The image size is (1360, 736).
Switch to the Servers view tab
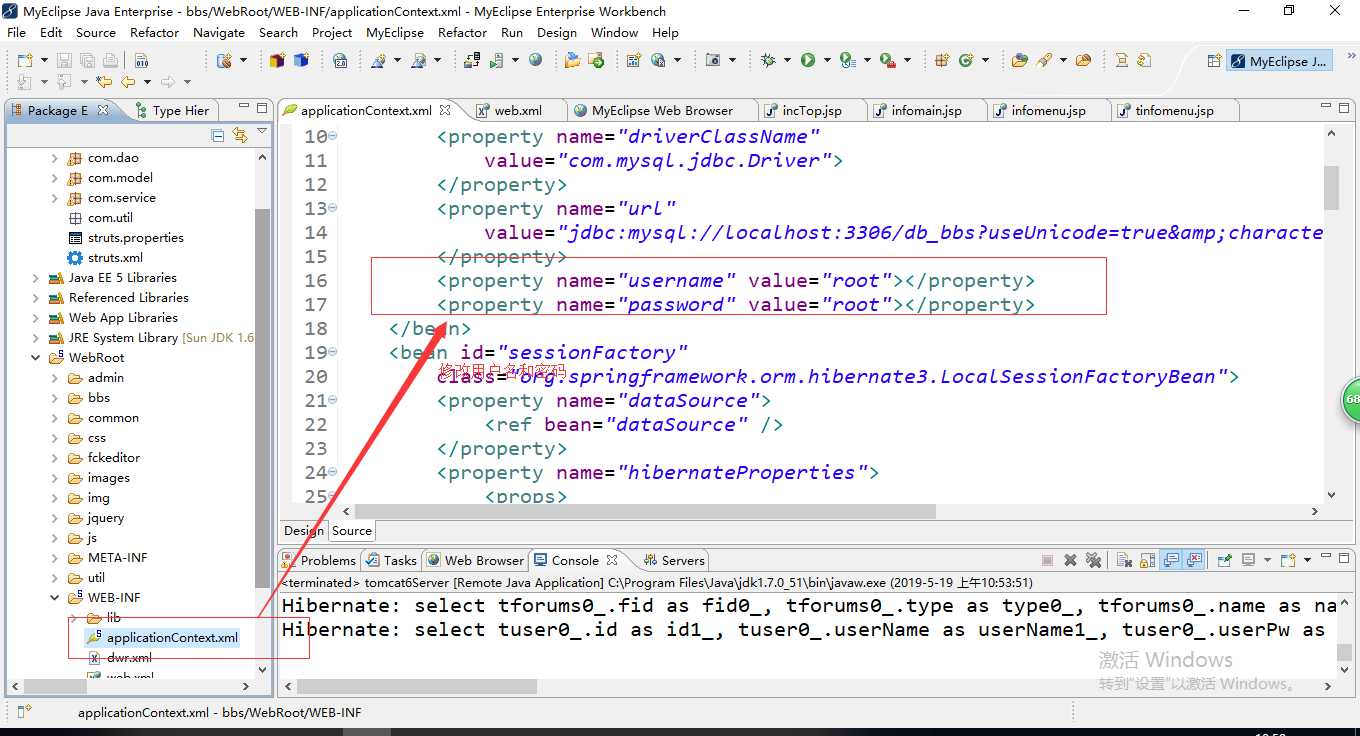coord(674,560)
